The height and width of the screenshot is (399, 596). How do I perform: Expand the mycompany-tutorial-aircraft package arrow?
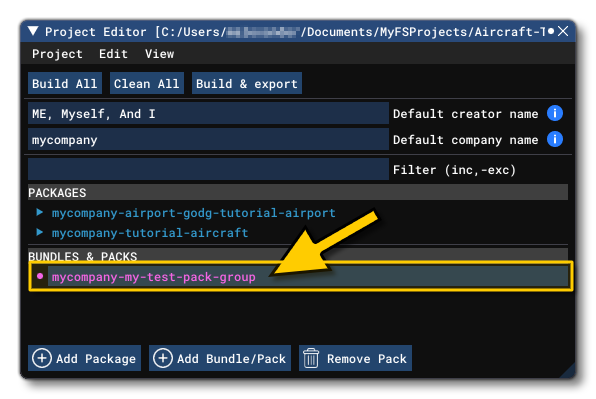pyautogui.click(x=40, y=232)
